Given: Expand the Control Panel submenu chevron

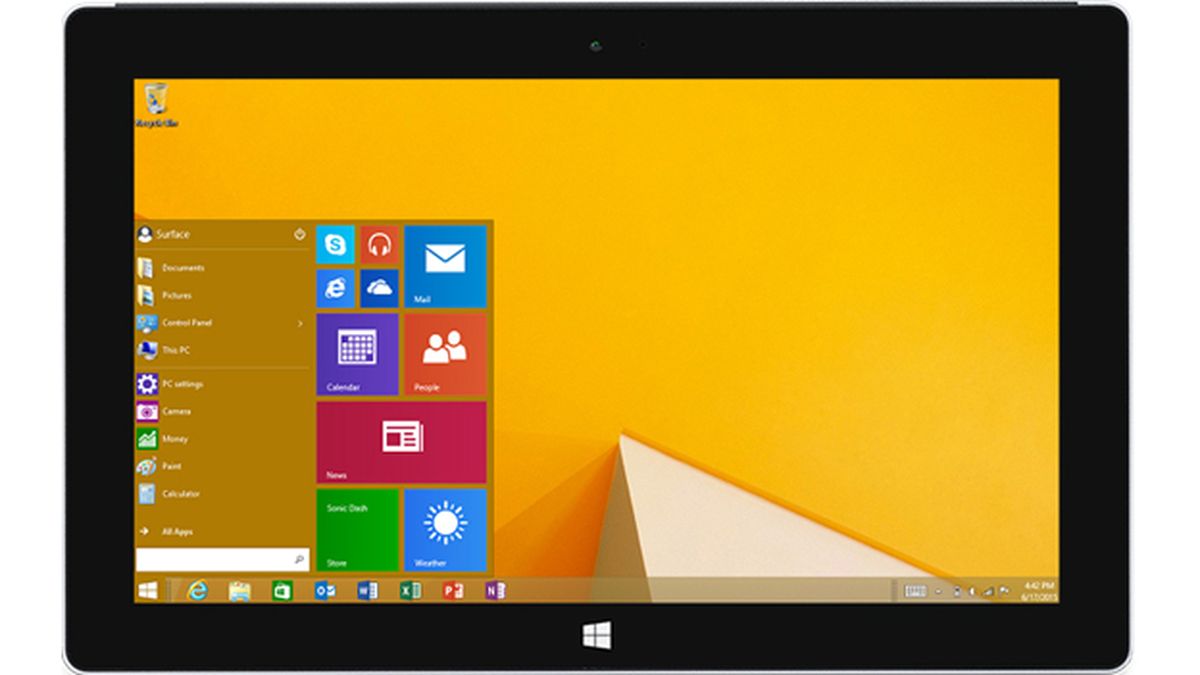Looking at the screenshot, I should point(298,323).
